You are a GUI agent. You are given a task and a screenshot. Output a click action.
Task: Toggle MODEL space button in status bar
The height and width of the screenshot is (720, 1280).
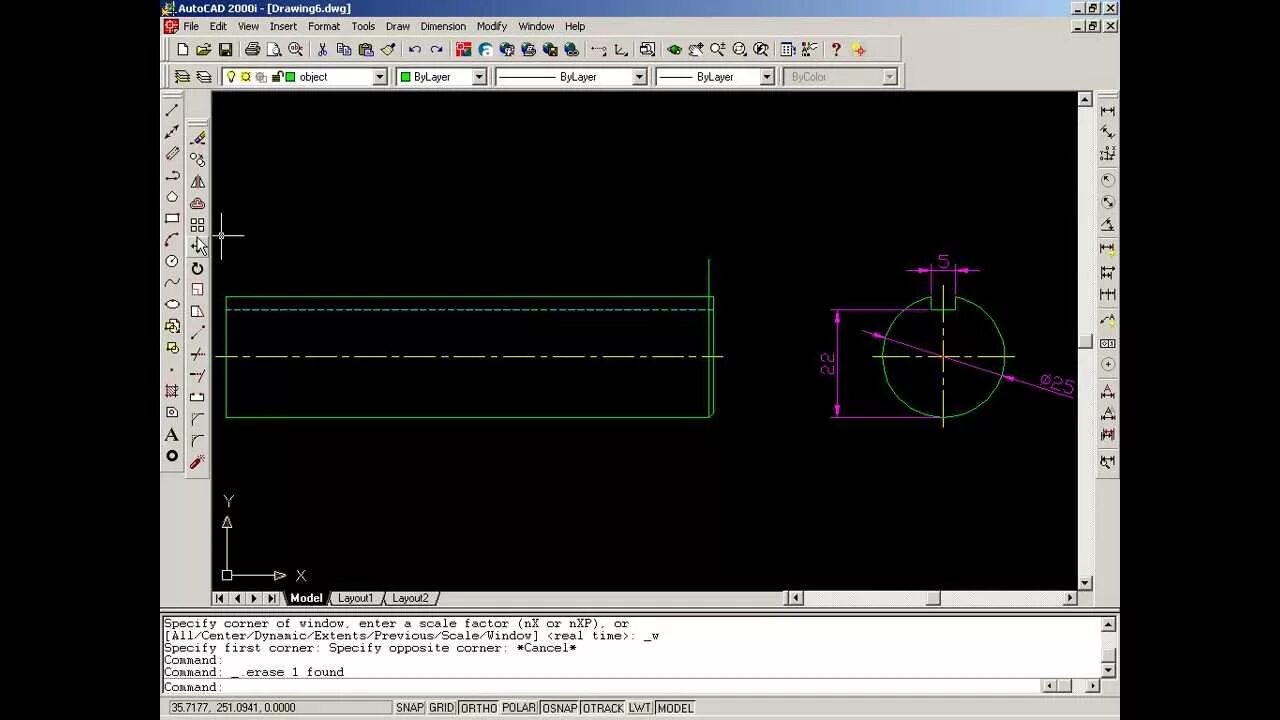(x=675, y=708)
